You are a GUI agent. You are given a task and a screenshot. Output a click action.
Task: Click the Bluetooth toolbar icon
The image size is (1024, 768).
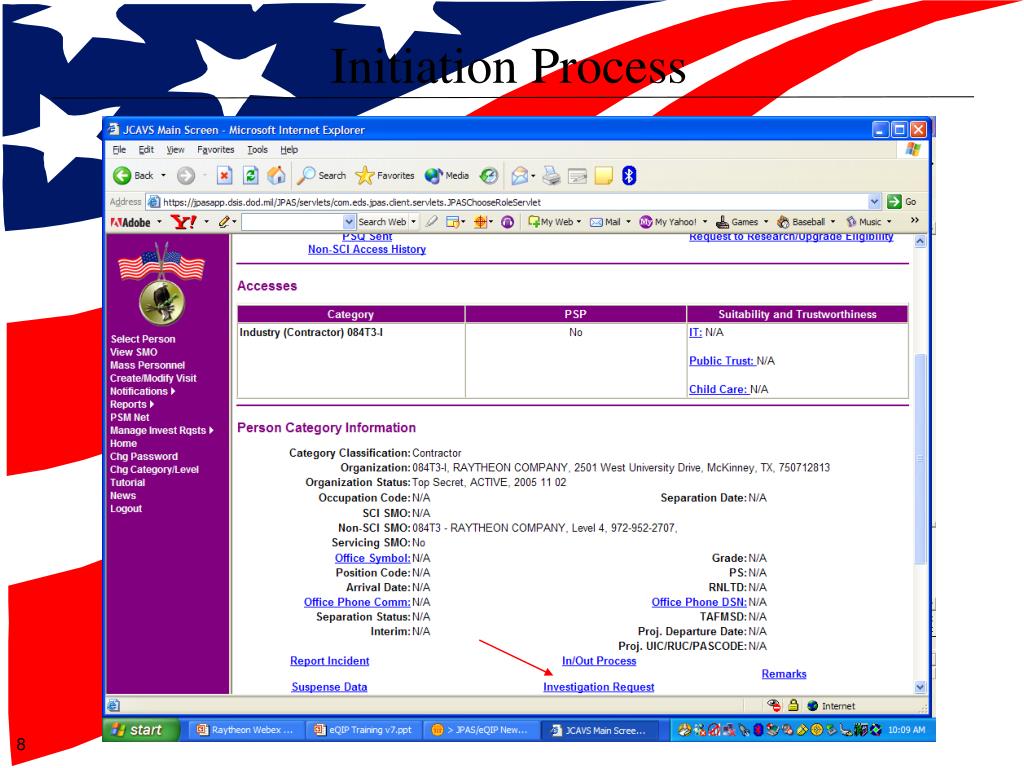(629, 175)
